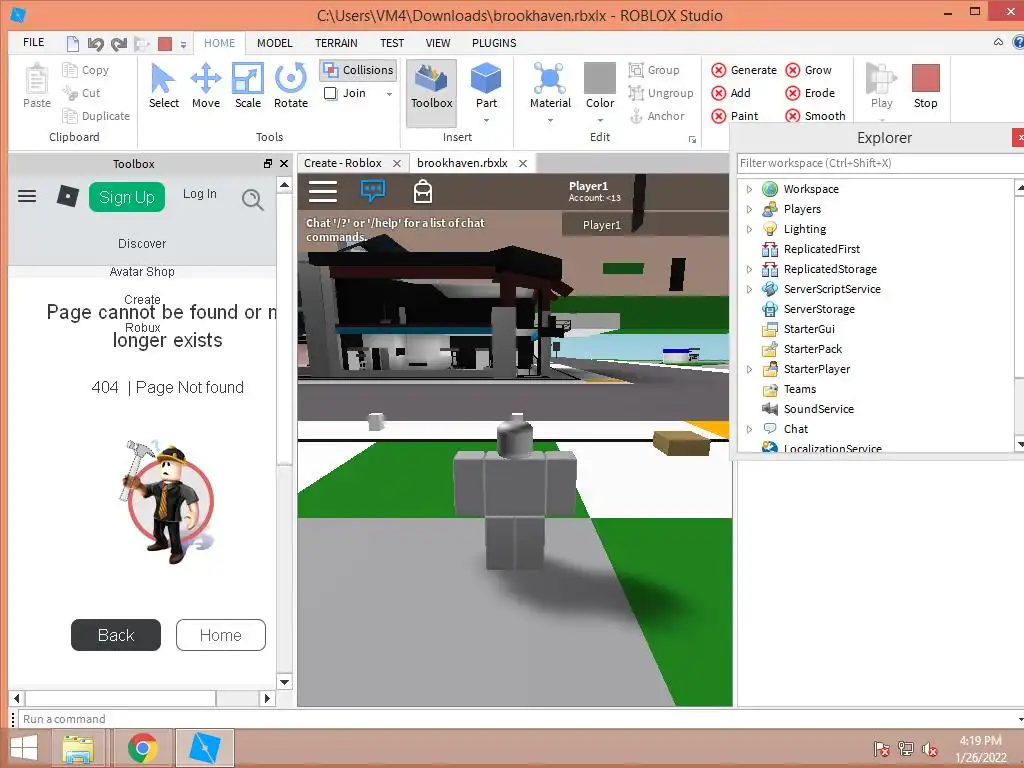Click the Add terrain tool

click(731, 93)
